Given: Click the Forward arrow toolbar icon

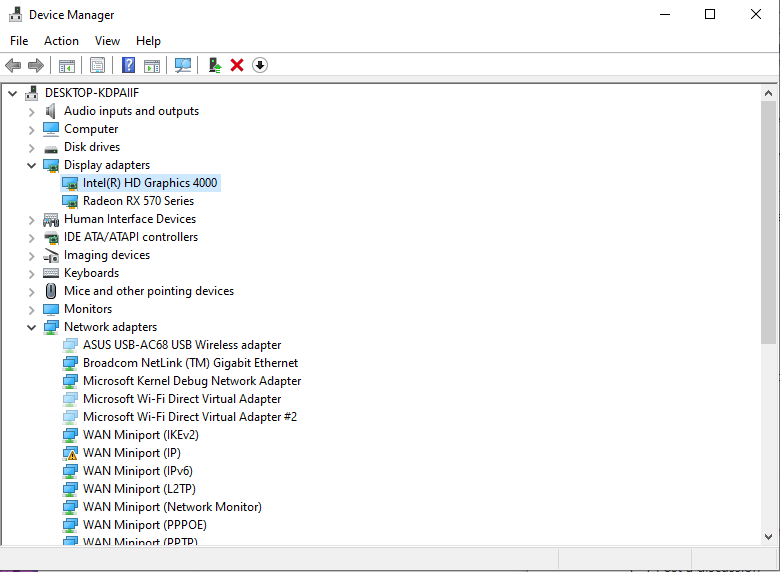Looking at the screenshot, I should tap(36, 65).
